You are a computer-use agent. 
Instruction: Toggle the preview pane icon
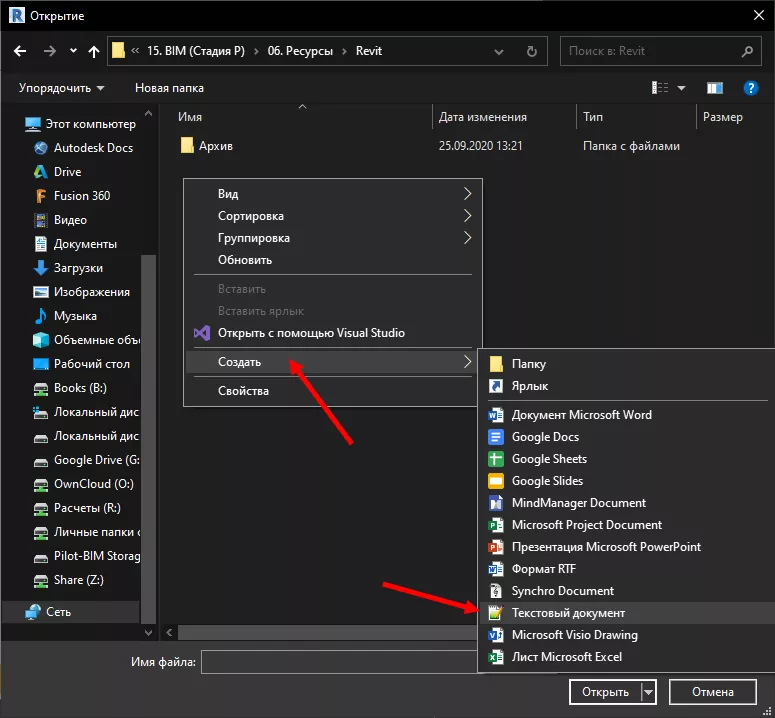click(x=715, y=89)
